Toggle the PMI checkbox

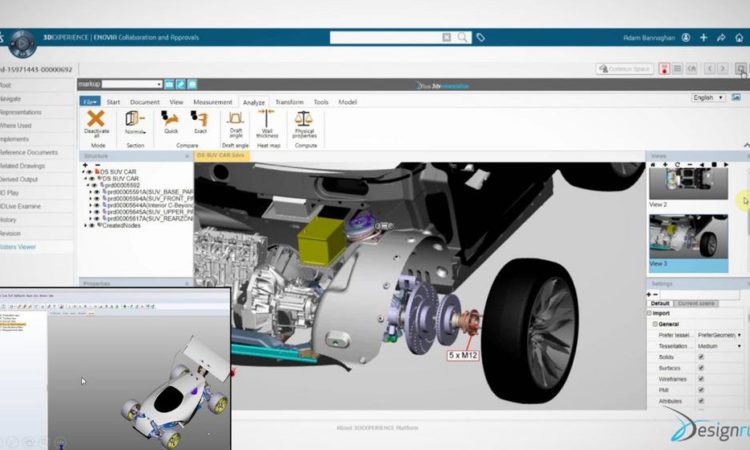tap(701, 390)
